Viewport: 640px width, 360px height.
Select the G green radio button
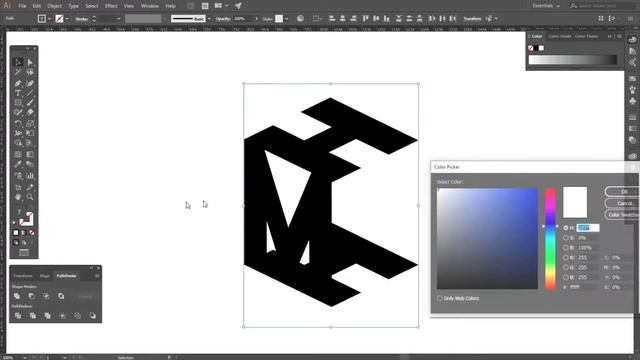click(566, 267)
